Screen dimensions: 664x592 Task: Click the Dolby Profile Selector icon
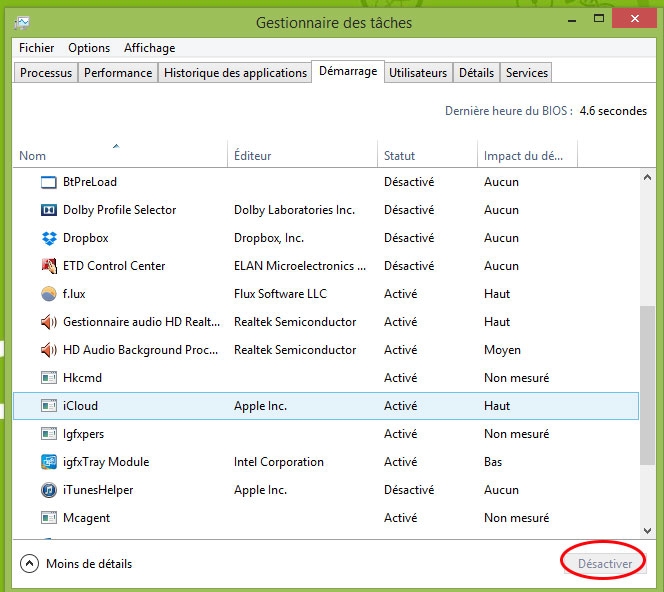coord(49,210)
